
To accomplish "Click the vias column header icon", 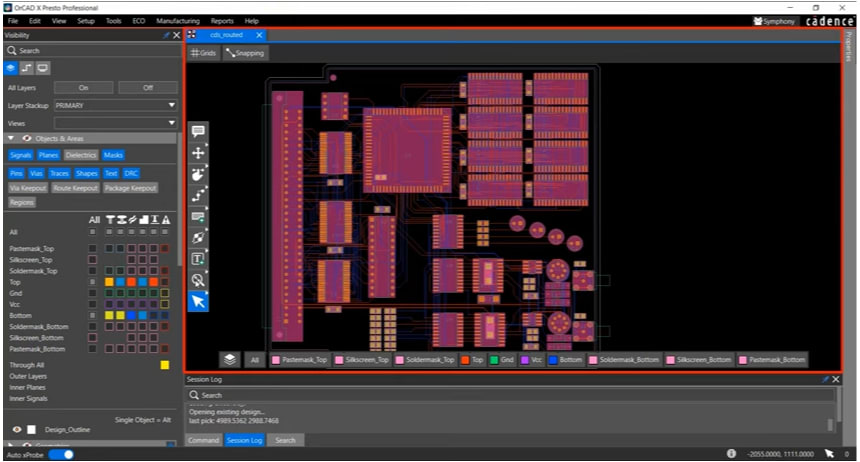I will pos(121,219).
